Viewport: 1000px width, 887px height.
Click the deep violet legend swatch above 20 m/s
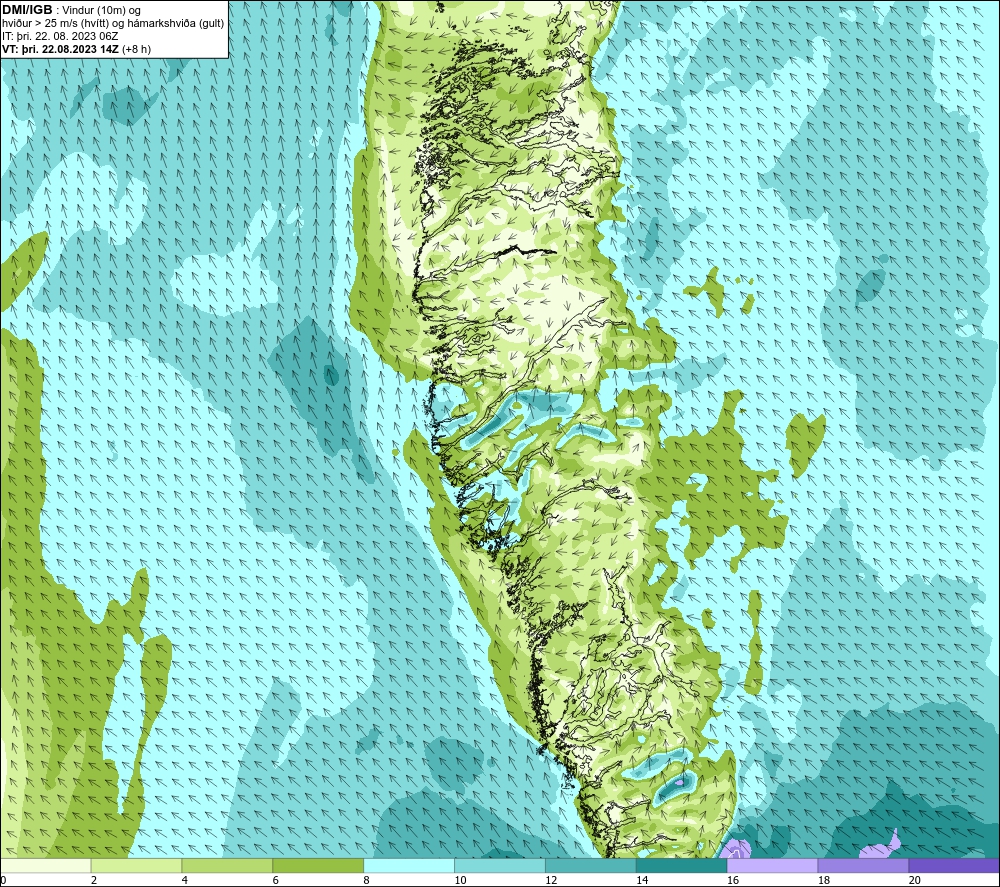coord(954,866)
